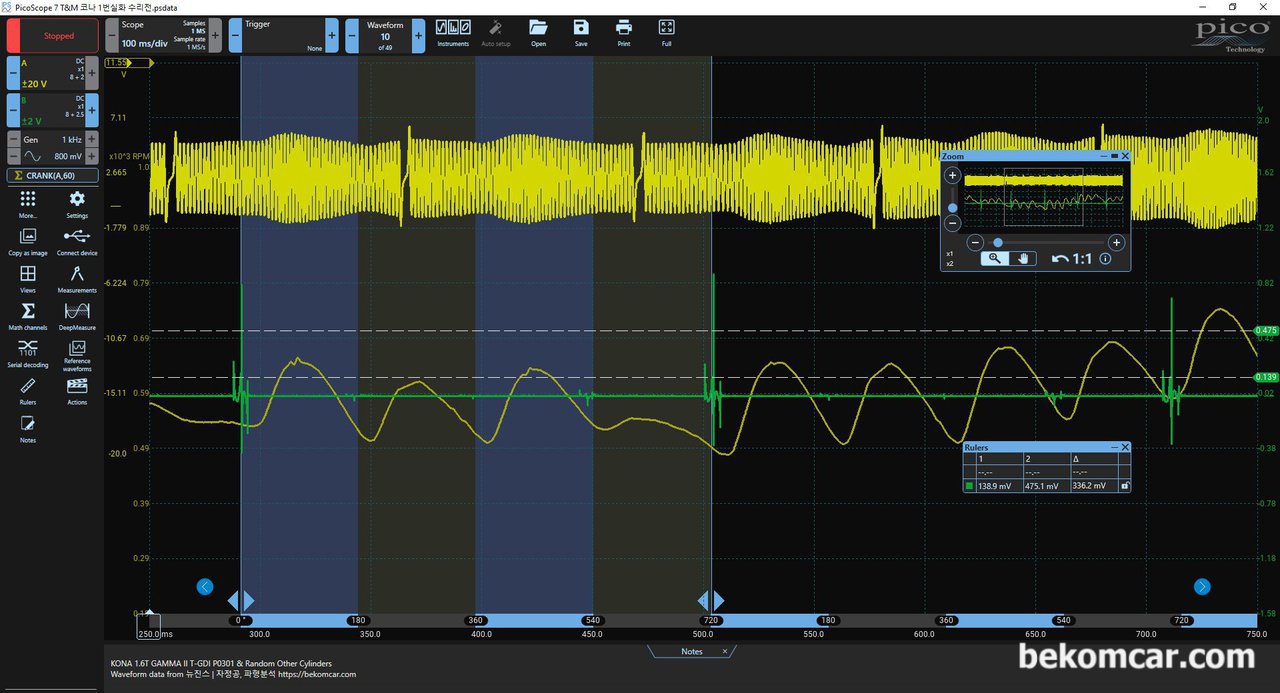This screenshot has width=1280, height=693.
Task: Open the Instruments toolbar icon
Action: tap(453, 32)
